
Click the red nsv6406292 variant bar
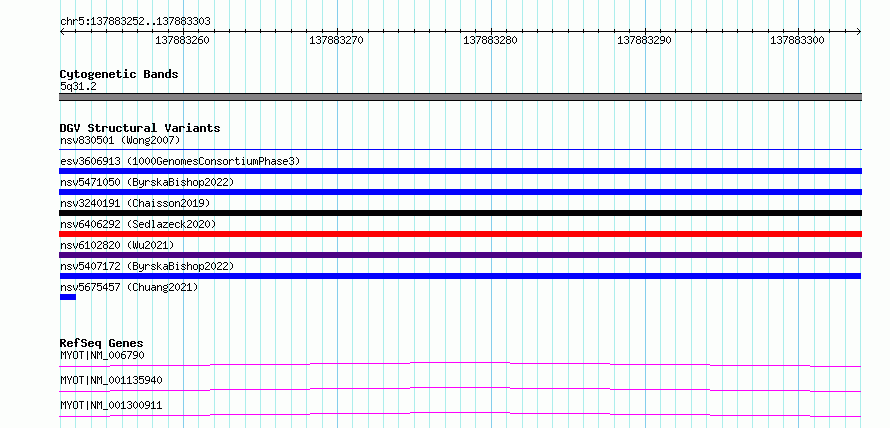tap(461, 234)
